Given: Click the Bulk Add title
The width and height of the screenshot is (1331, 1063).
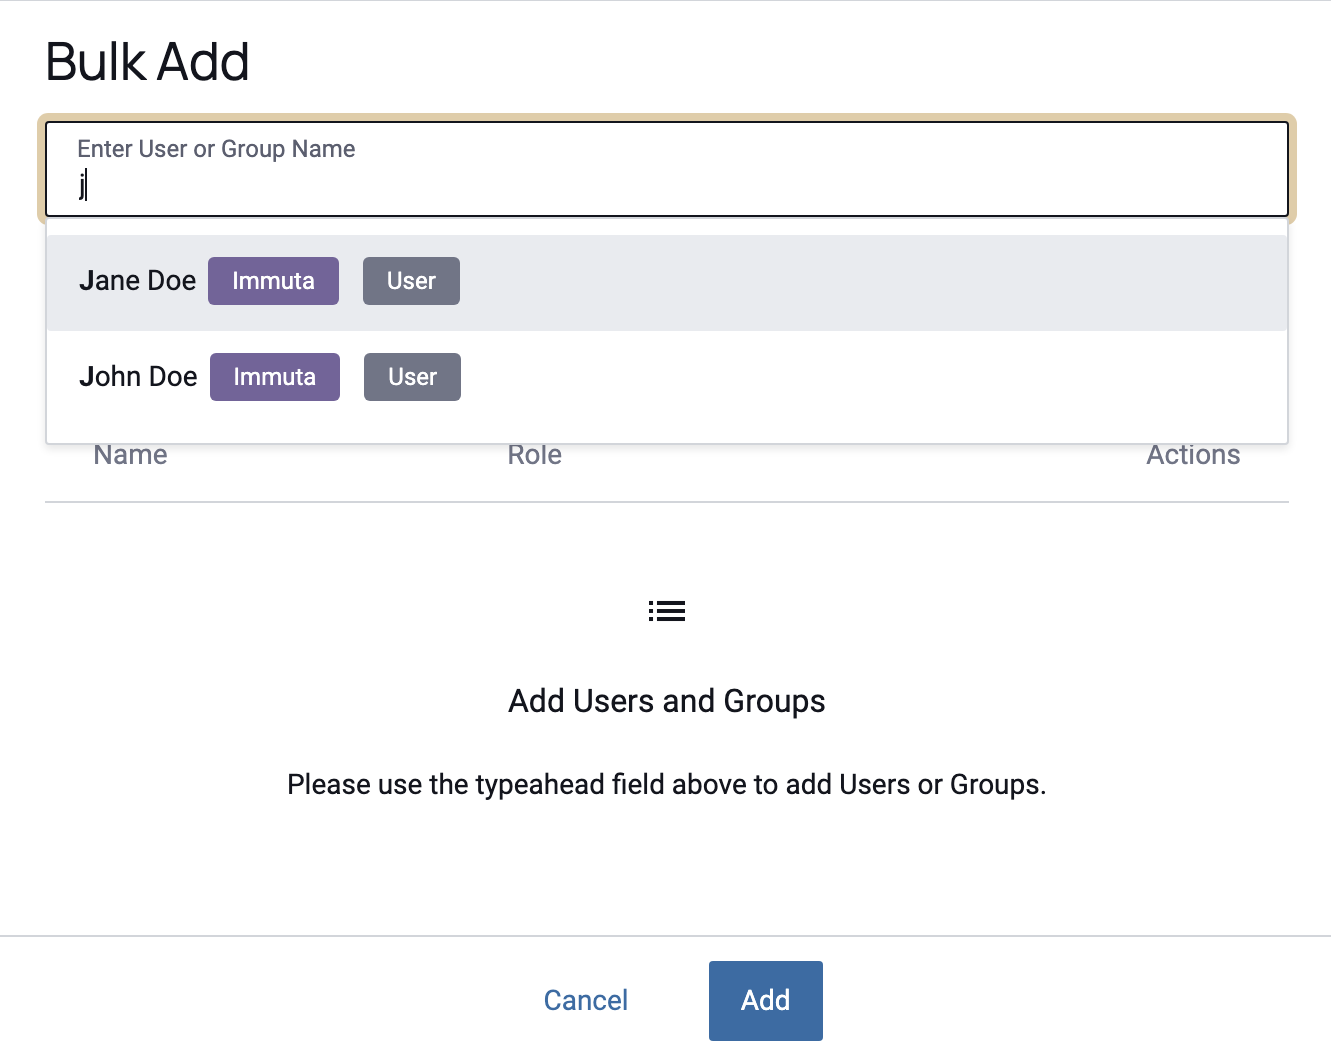Looking at the screenshot, I should 148,62.
